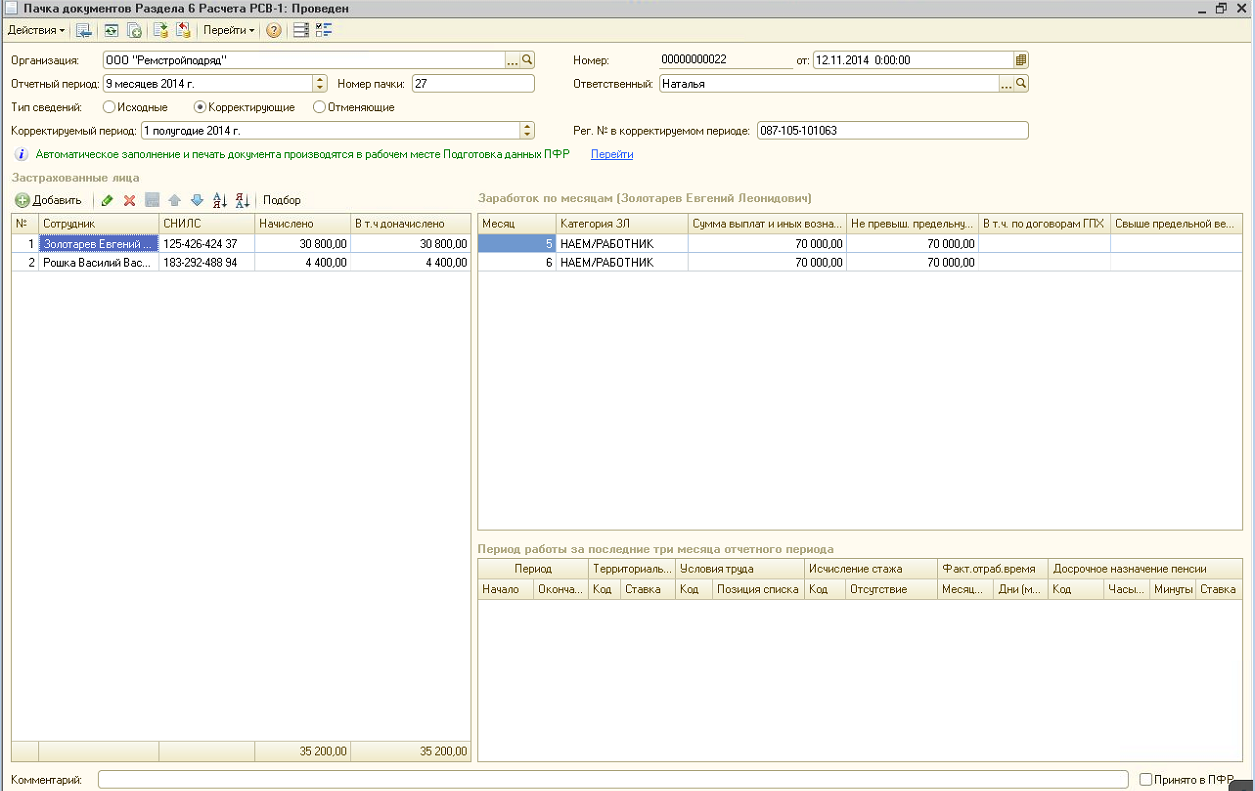1255x791 pixels.
Task: Click the Подбор button
Action: pyautogui.click(x=281, y=200)
